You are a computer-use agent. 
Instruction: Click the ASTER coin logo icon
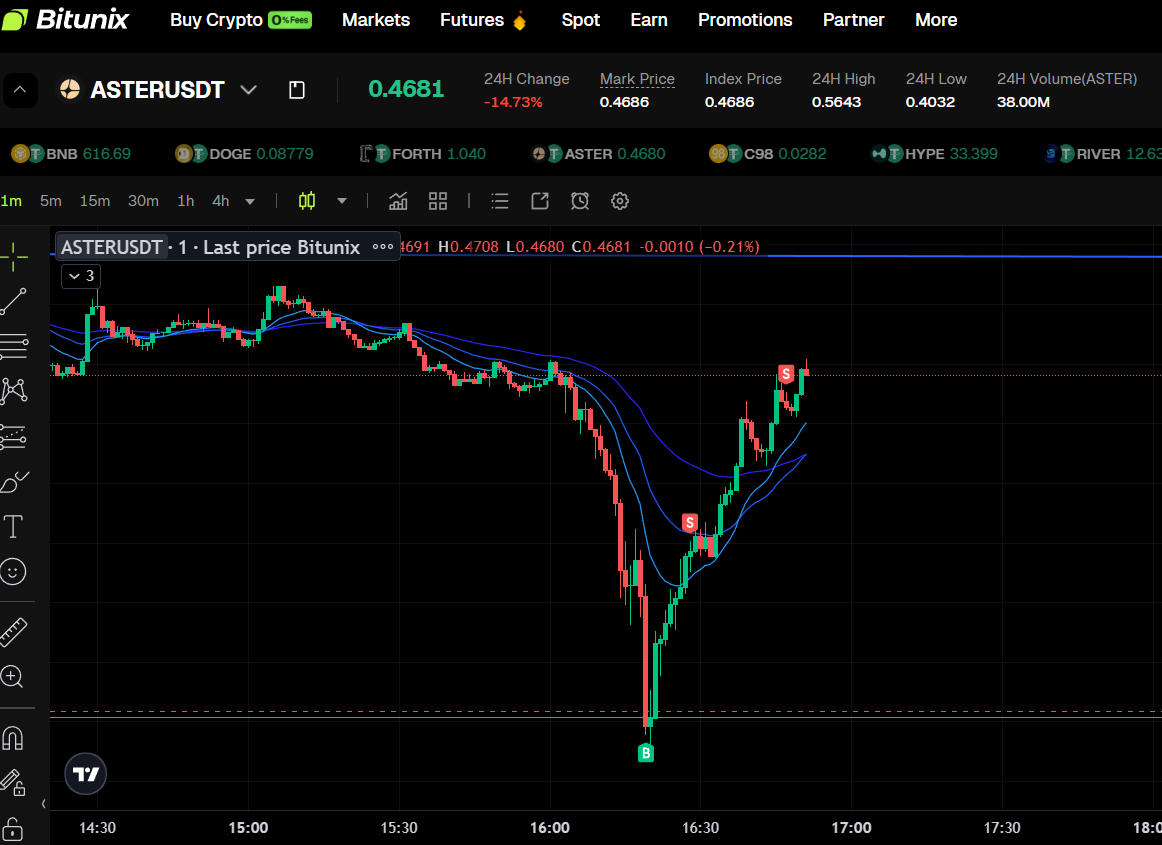coord(70,90)
